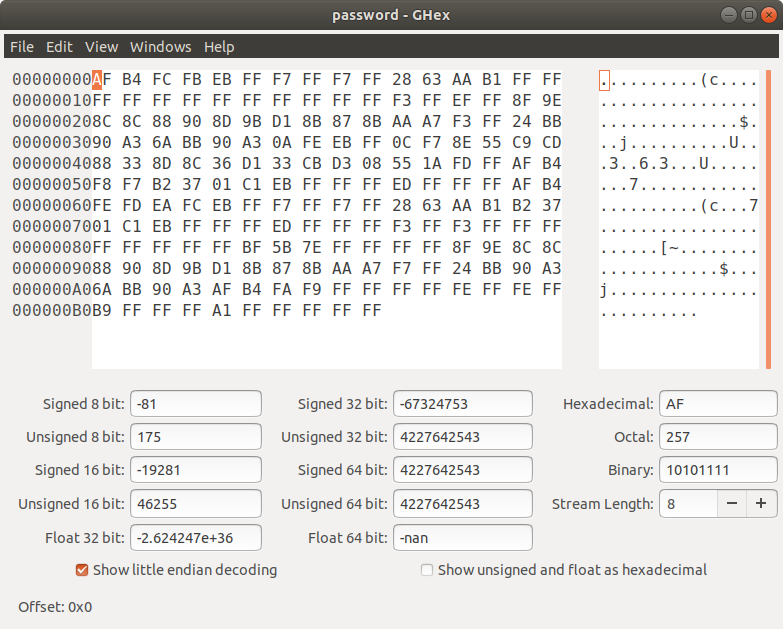Decrease Stream Length with minus button
This screenshot has height=629, width=783.
click(732, 503)
